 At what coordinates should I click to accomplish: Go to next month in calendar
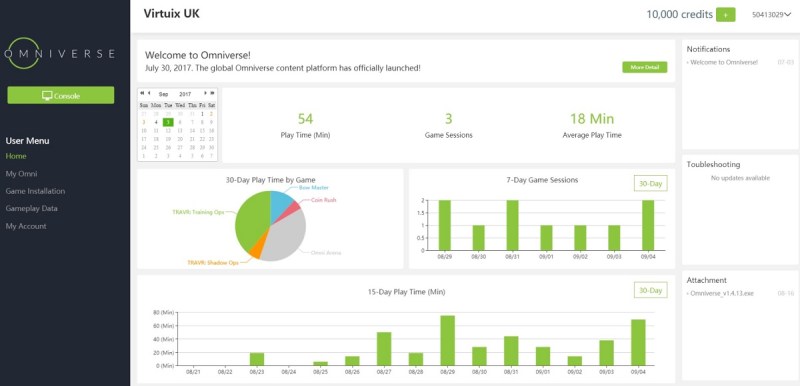pos(206,93)
